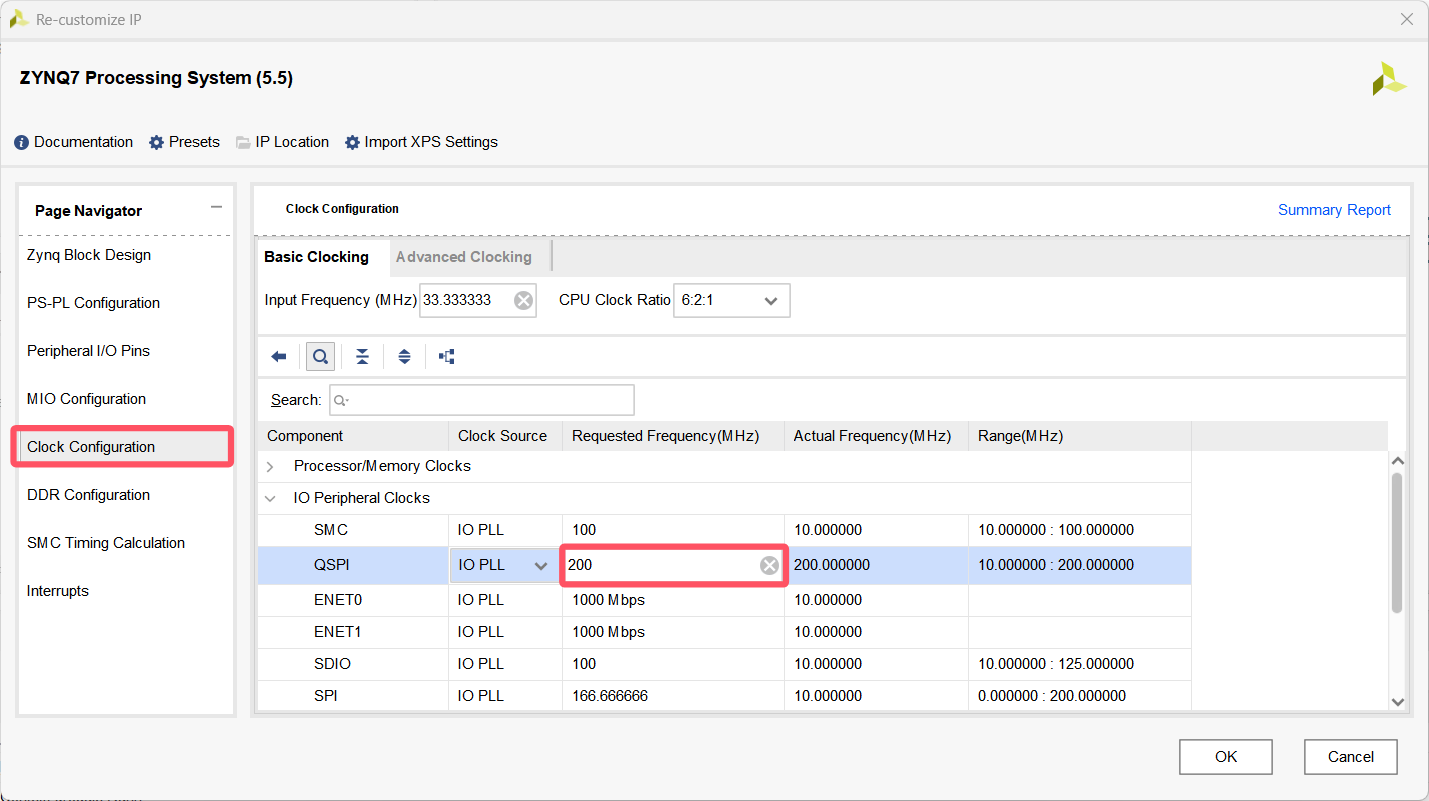Viewport: 1429px width, 801px height.
Task: Open the QSPI Clock Source dropdown
Action: [x=505, y=565]
